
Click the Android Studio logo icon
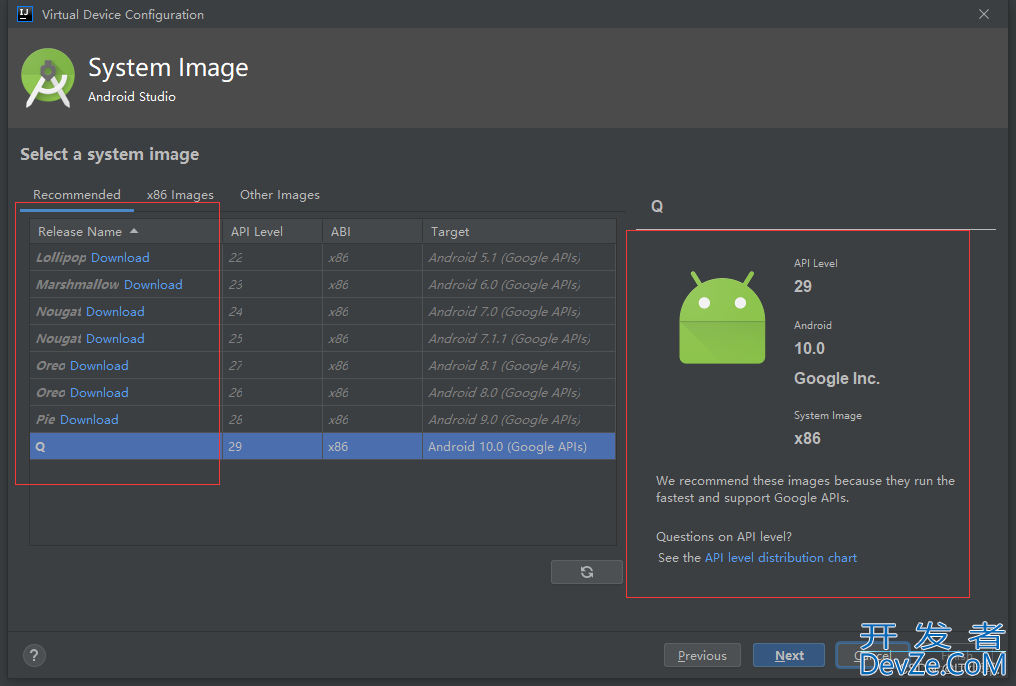click(47, 78)
